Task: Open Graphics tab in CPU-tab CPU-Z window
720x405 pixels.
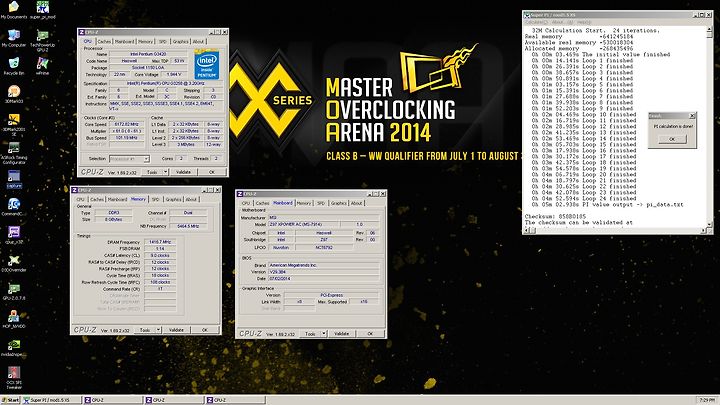Action: (x=180, y=41)
